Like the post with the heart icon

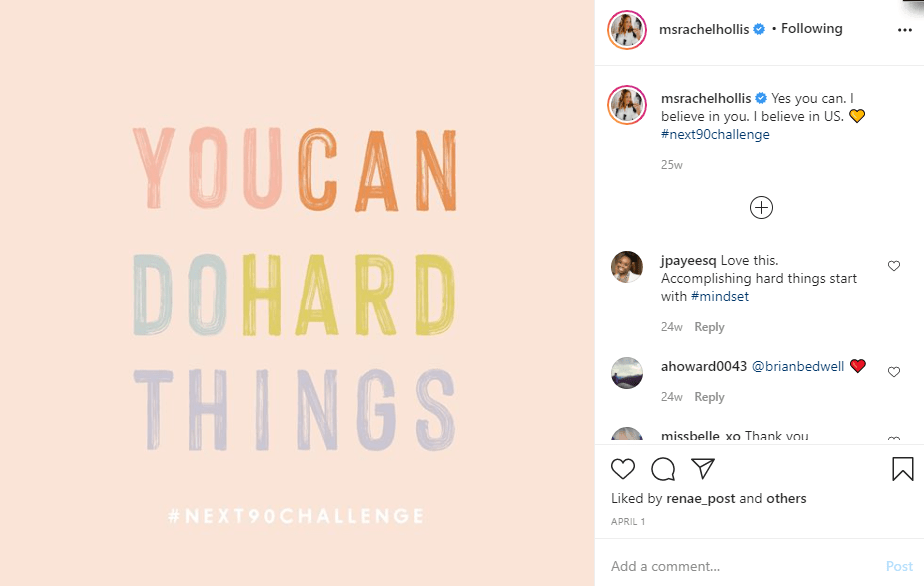click(623, 469)
